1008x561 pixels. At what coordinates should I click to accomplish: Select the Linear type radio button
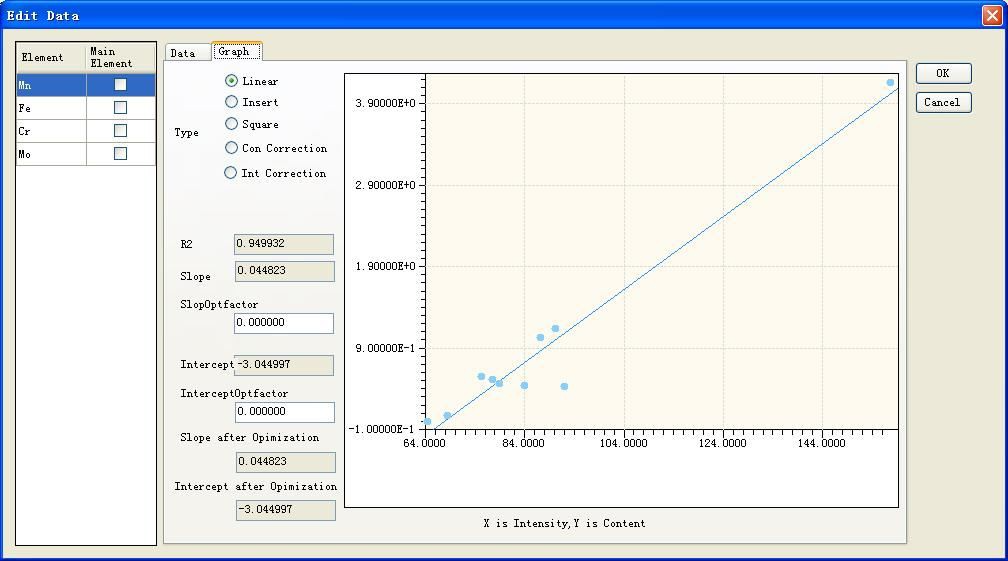(x=232, y=81)
